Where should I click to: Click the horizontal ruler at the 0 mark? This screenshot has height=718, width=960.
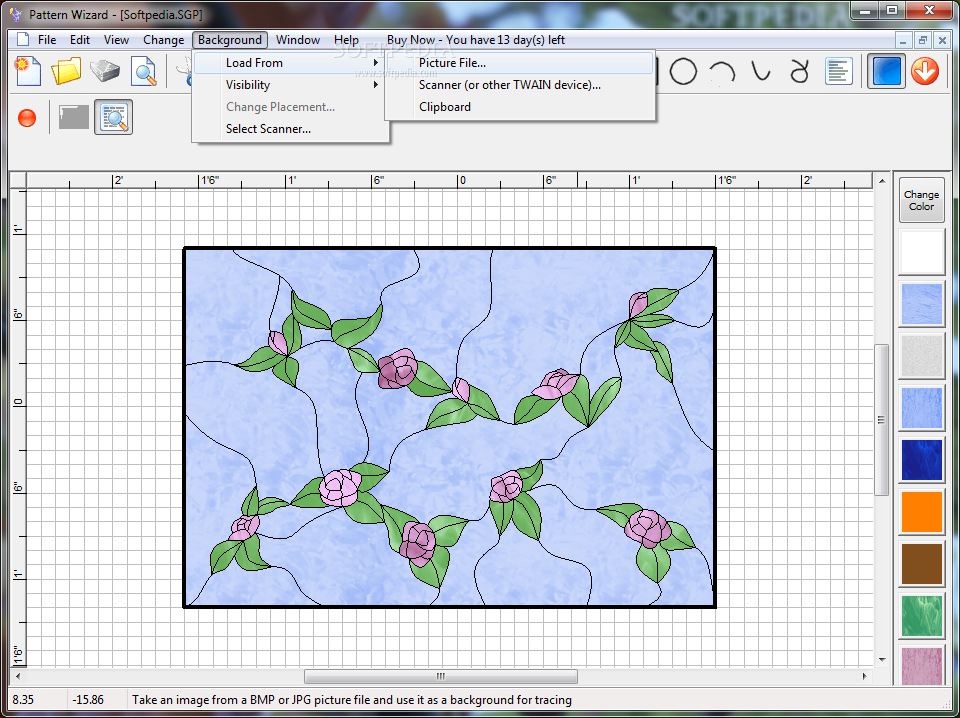pos(462,180)
